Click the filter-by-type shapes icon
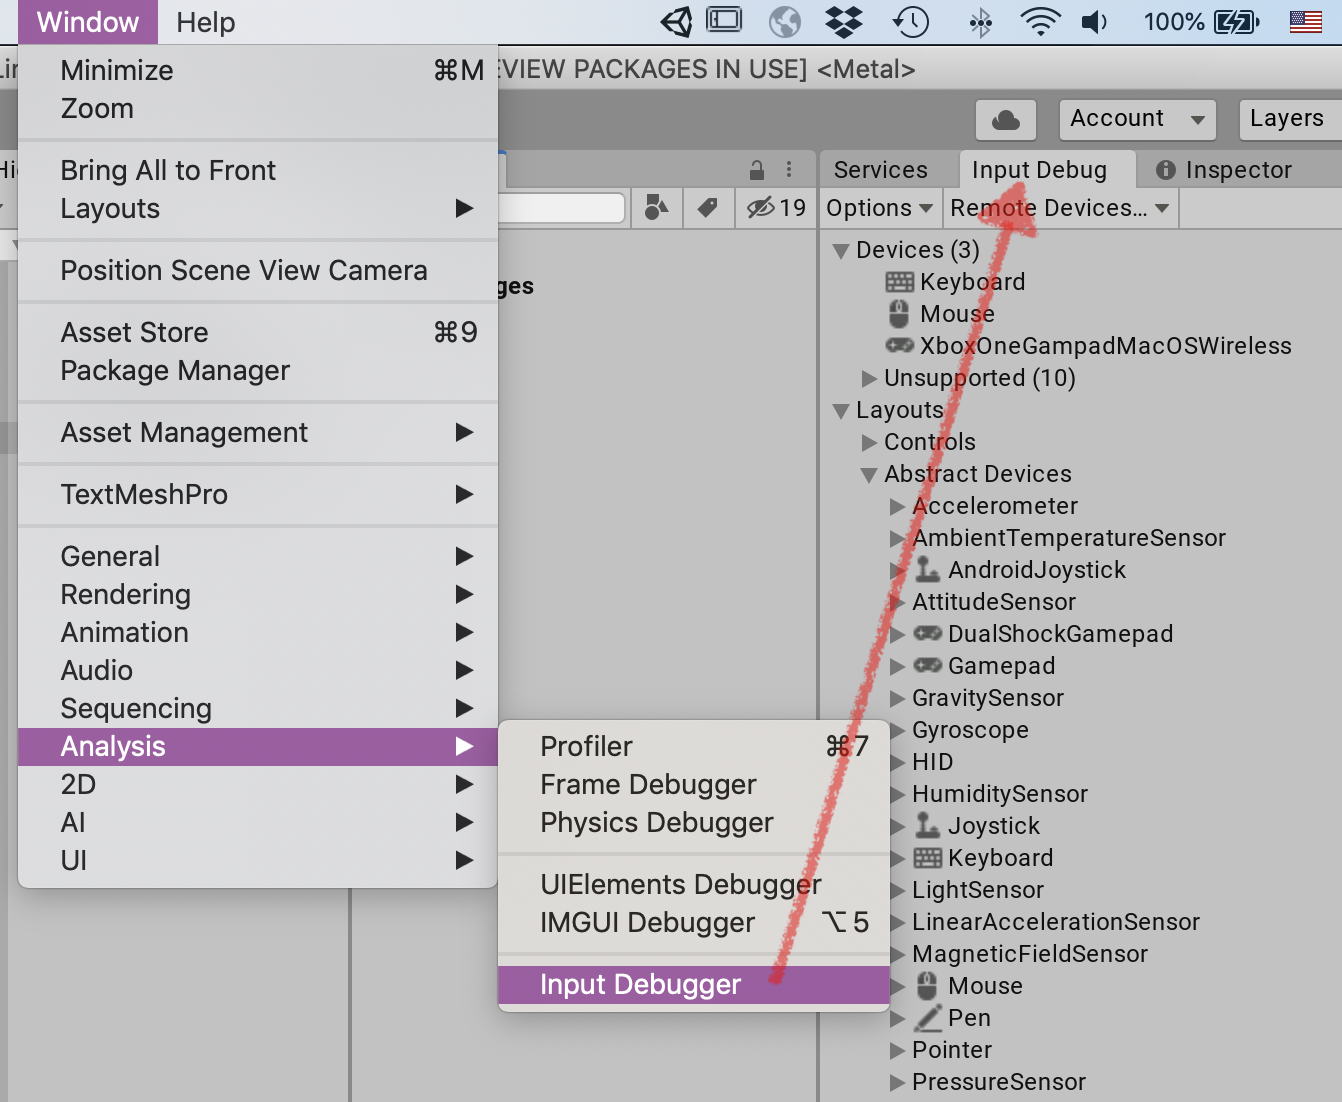The width and height of the screenshot is (1342, 1102). (x=656, y=208)
